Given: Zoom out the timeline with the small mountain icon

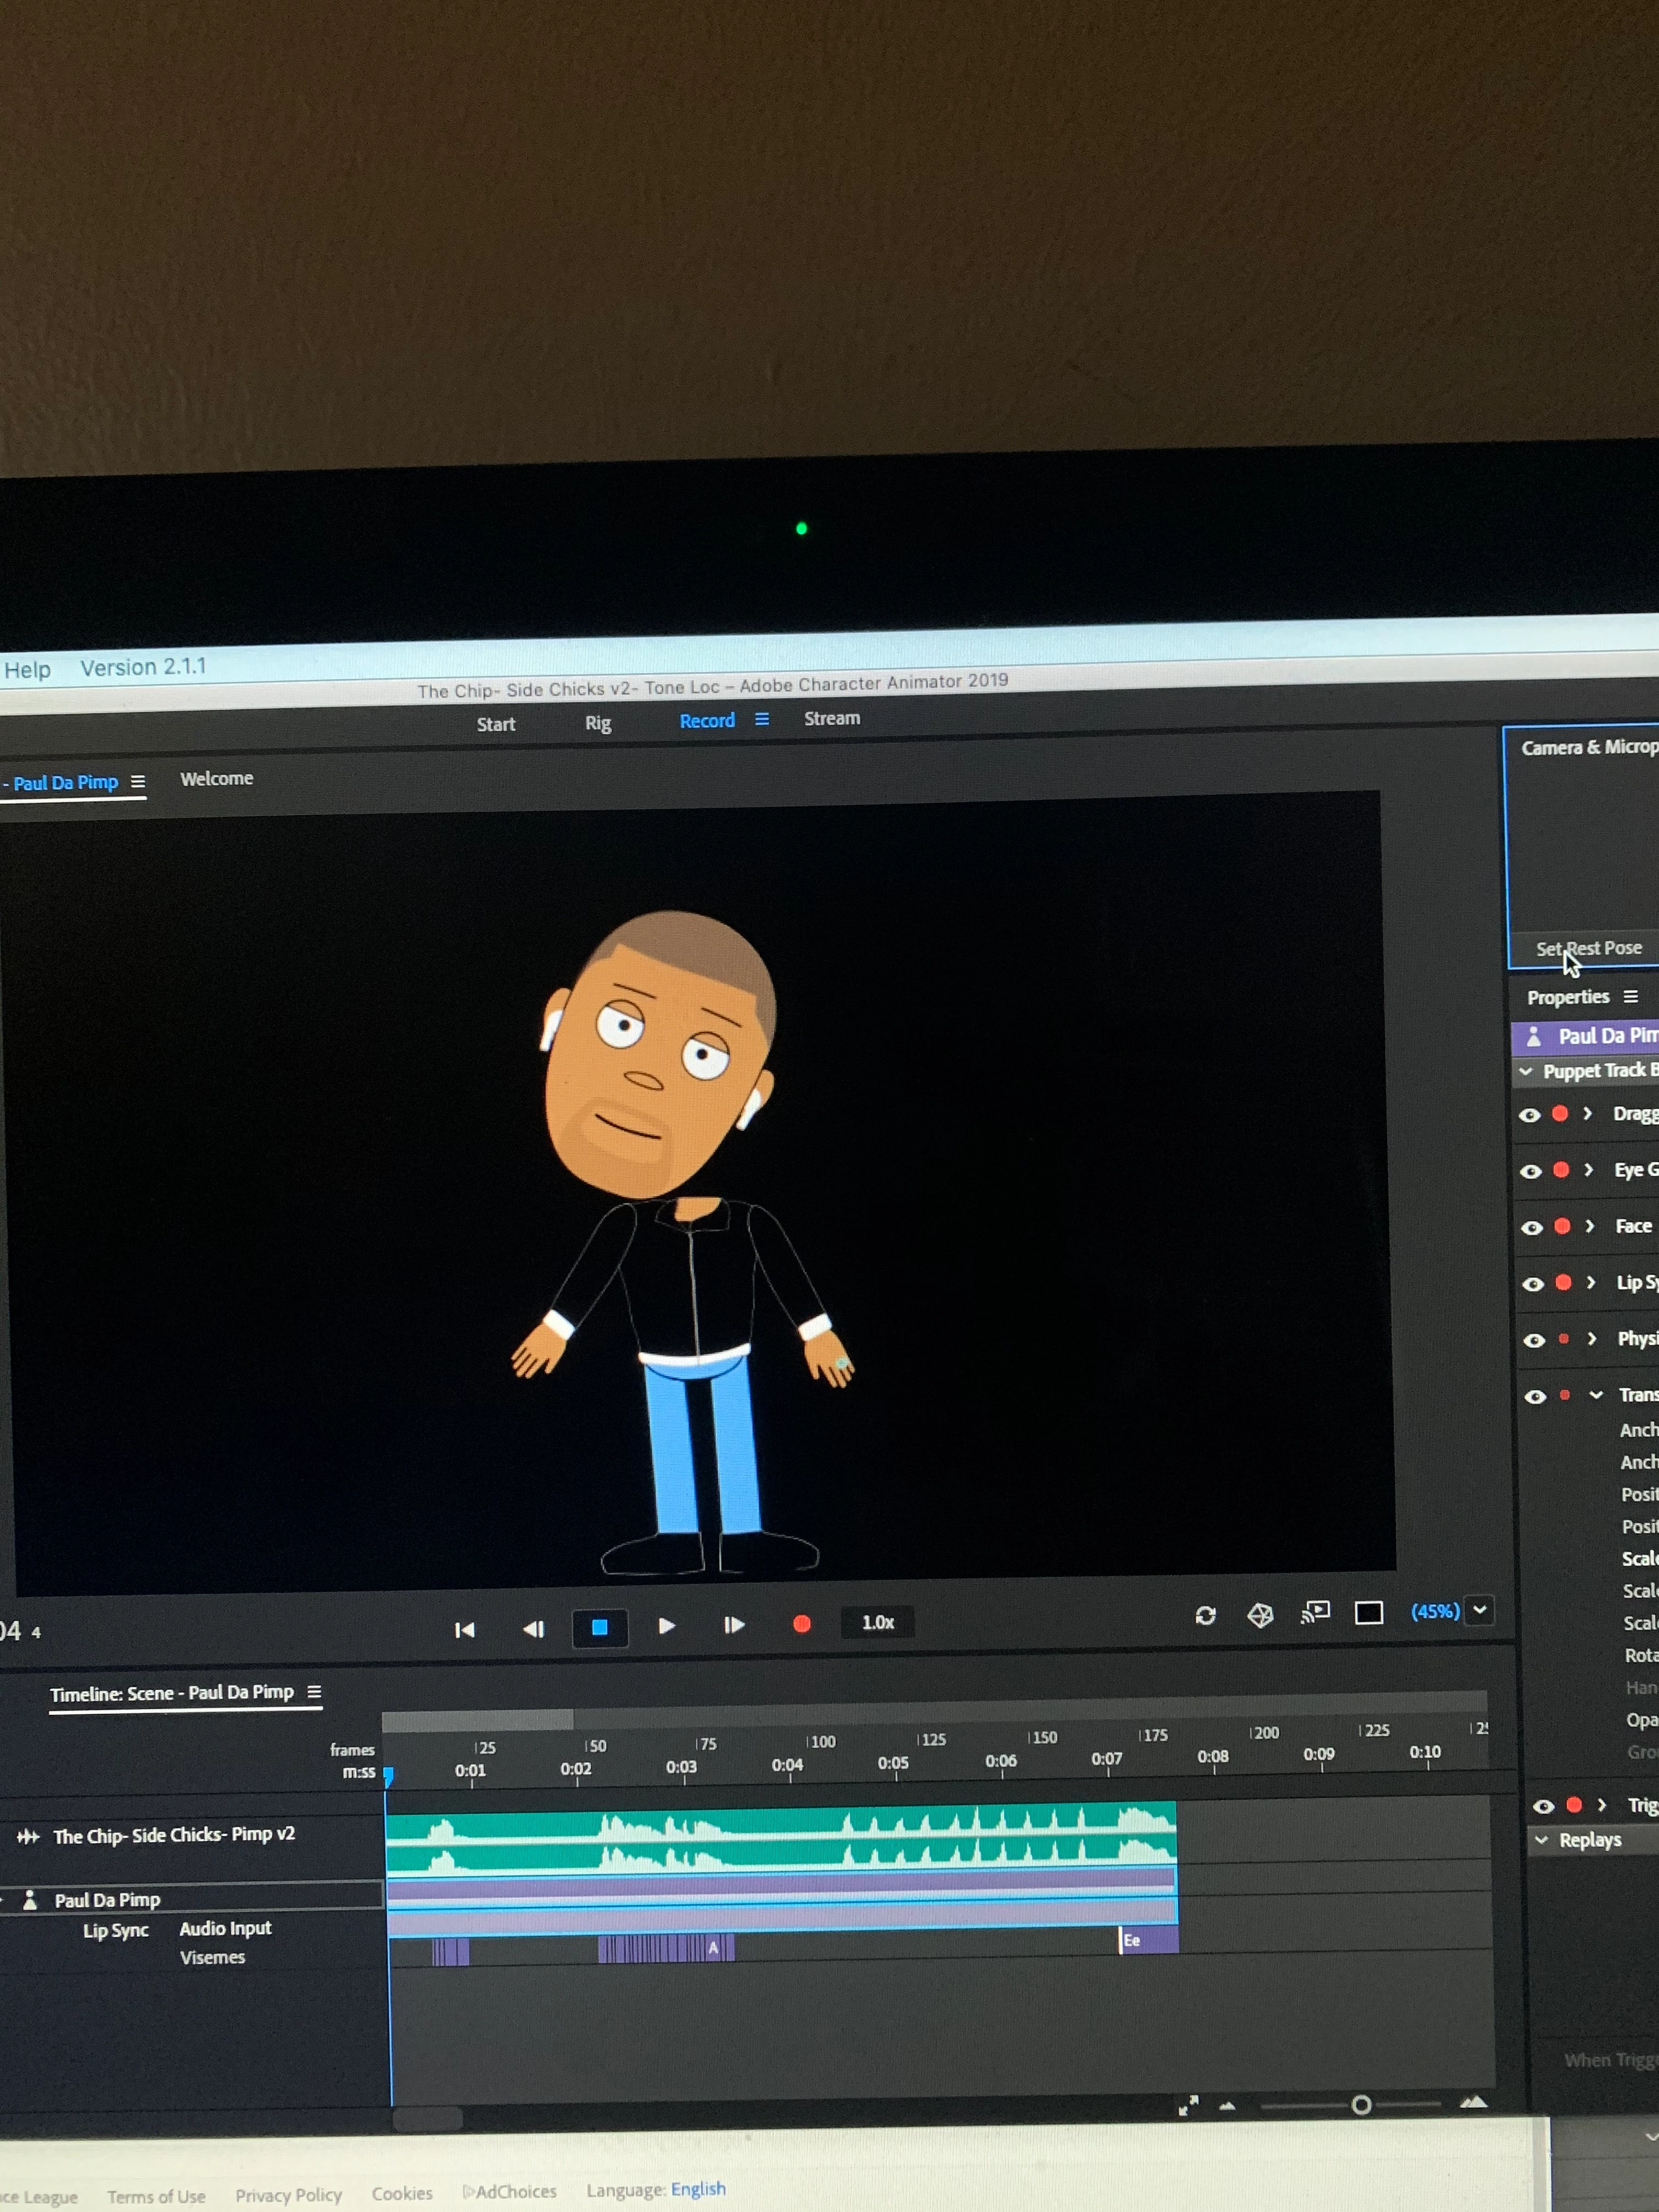Looking at the screenshot, I should (x=1228, y=2105).
